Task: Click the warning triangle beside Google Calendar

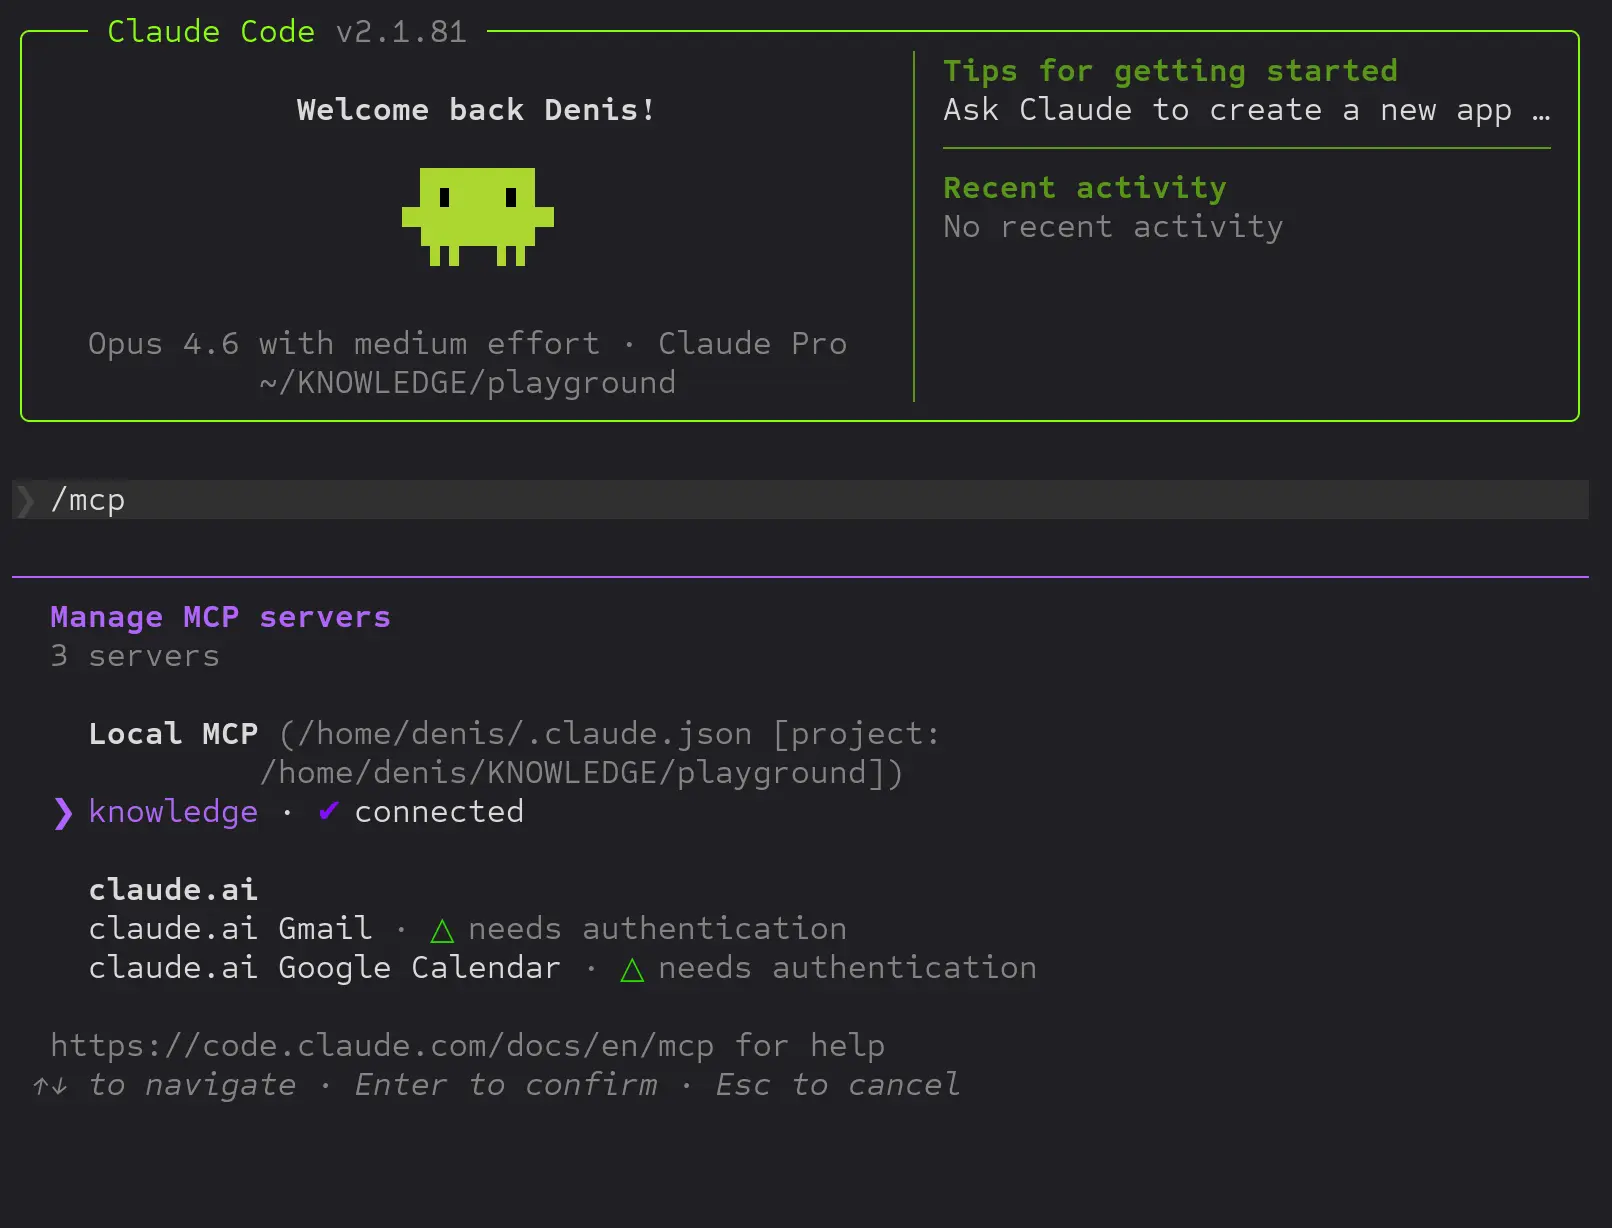Action: (x=632, y=969)
